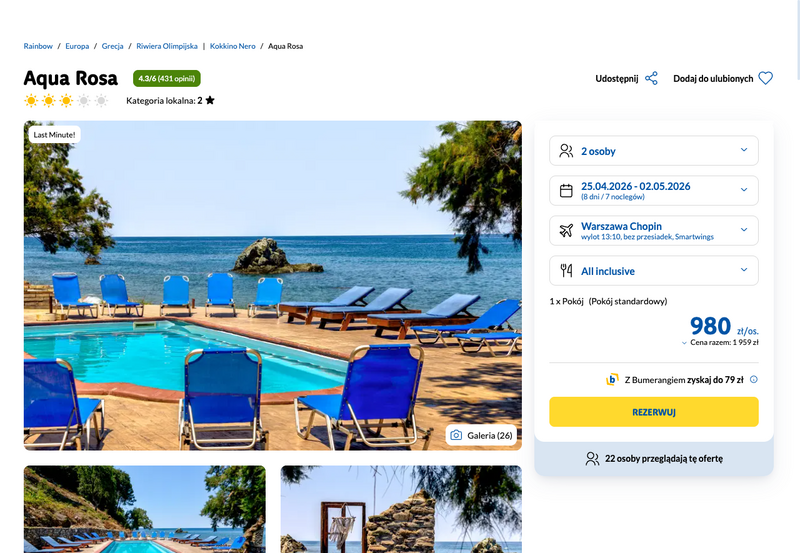Go to Grecja in breadcrumb
Viewport: 800px width, 553px height.
click(112, 46)
